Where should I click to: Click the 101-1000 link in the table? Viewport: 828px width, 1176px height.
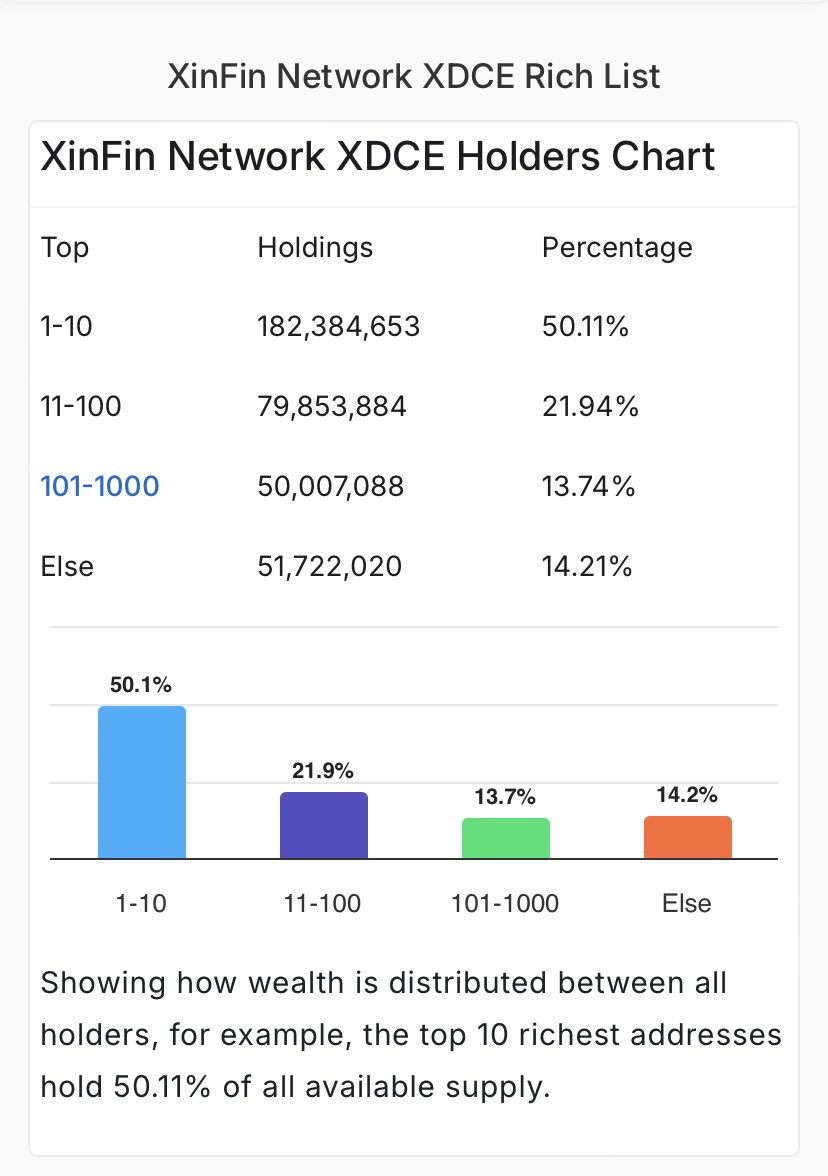[99, 487]
